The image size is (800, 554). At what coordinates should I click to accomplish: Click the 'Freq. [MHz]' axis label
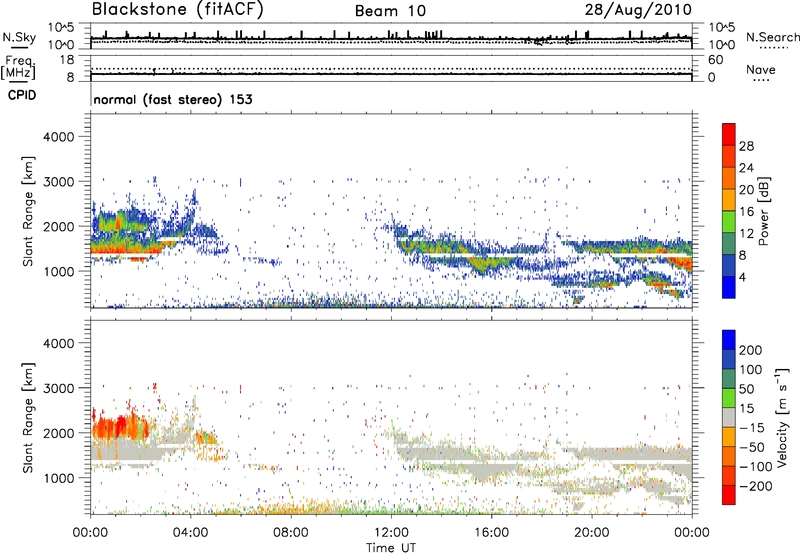tap(18, 68)
